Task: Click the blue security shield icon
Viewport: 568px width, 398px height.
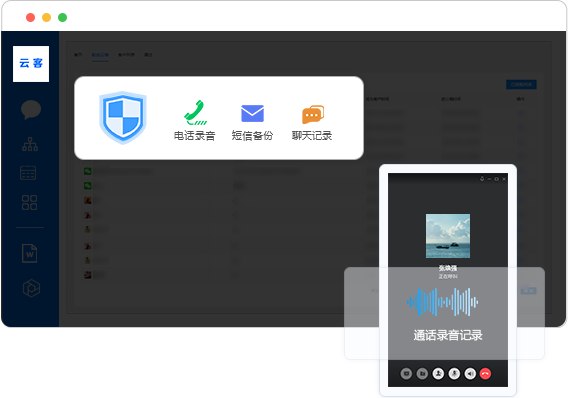Action: (x=123, y=118)
